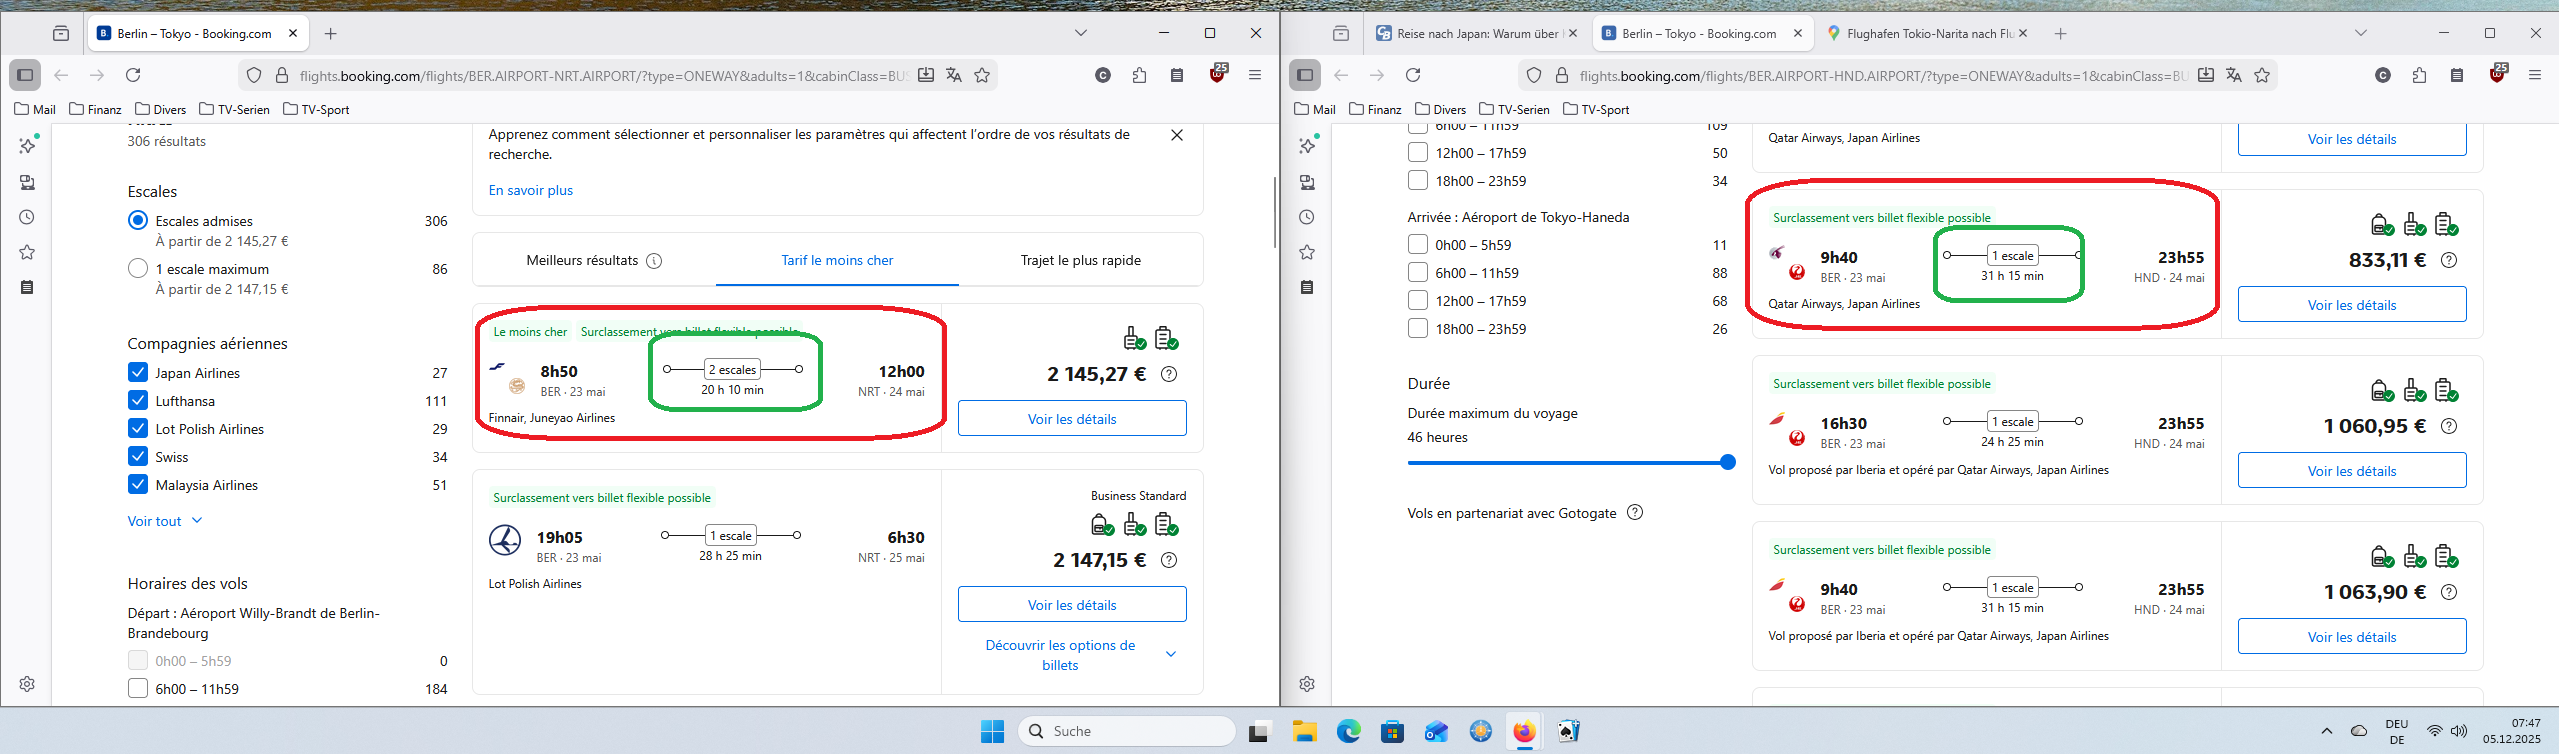Click info icon beside Meilleurs résultats

(654, 261)
